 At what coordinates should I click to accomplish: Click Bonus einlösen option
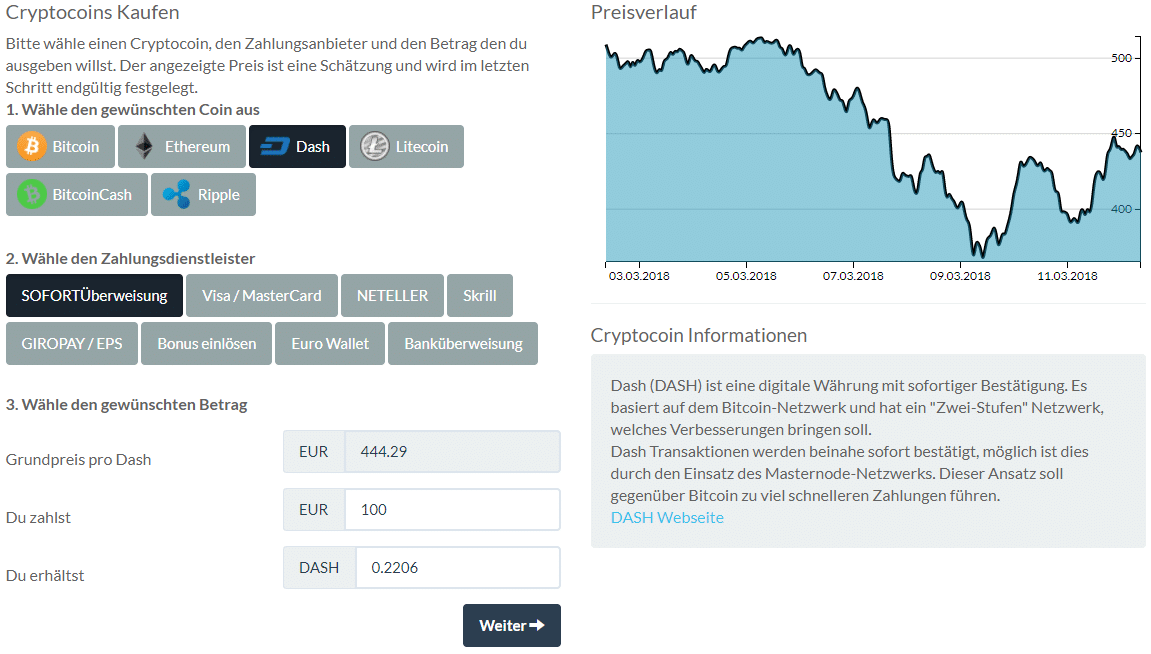207,343
